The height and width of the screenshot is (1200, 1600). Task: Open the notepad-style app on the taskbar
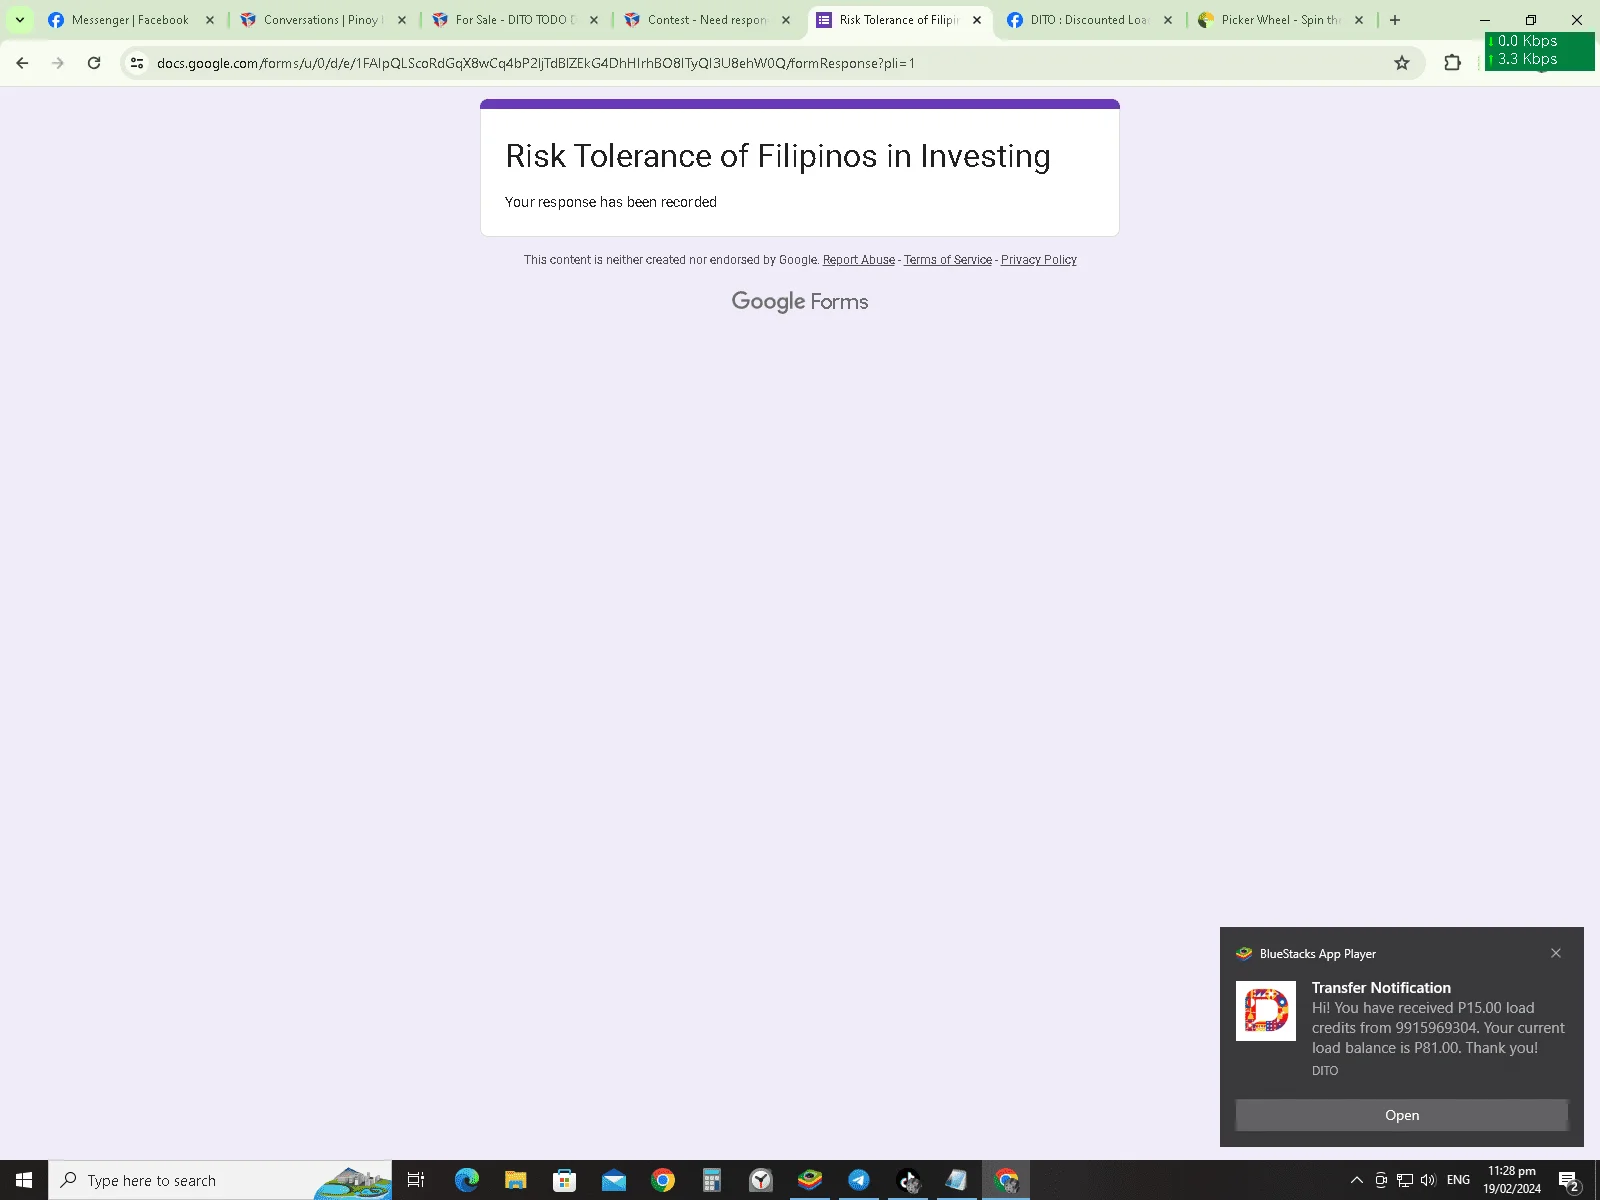coord(957,1180)
